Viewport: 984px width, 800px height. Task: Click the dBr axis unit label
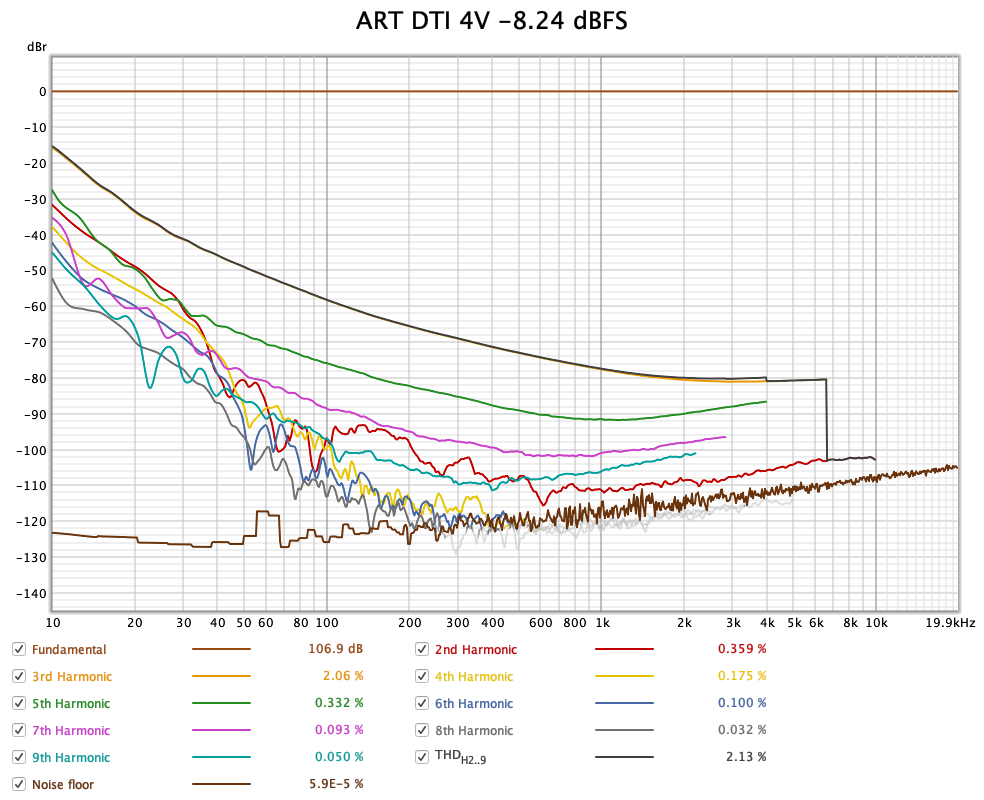[36, 47]
